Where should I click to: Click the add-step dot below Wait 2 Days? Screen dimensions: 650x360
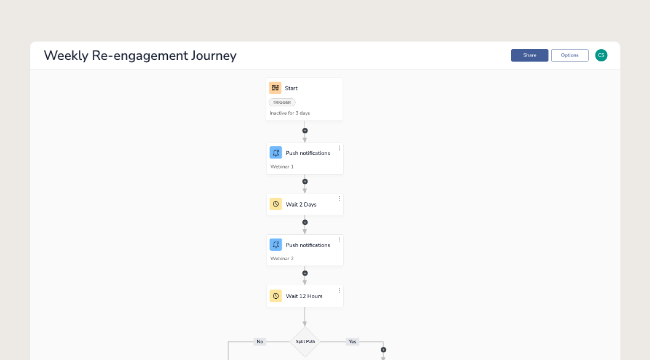[305, 222]
